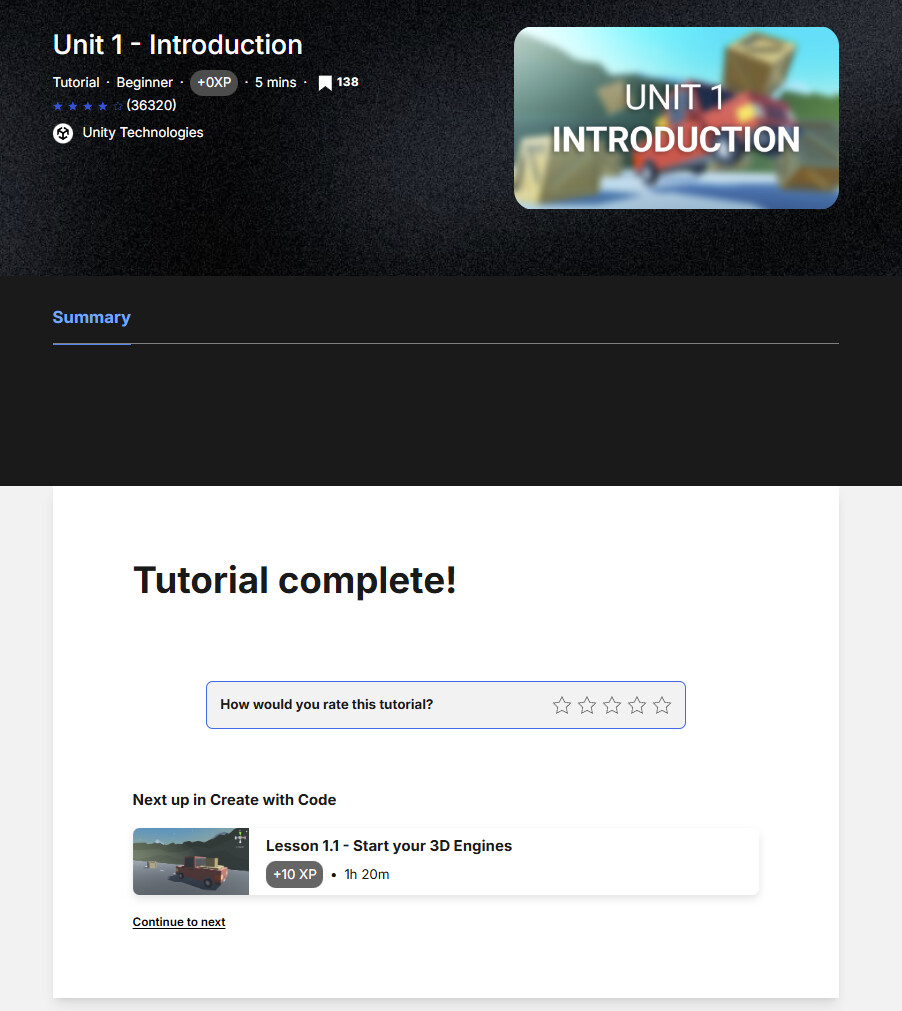Click the (36320) ratings count

(150, 105)
